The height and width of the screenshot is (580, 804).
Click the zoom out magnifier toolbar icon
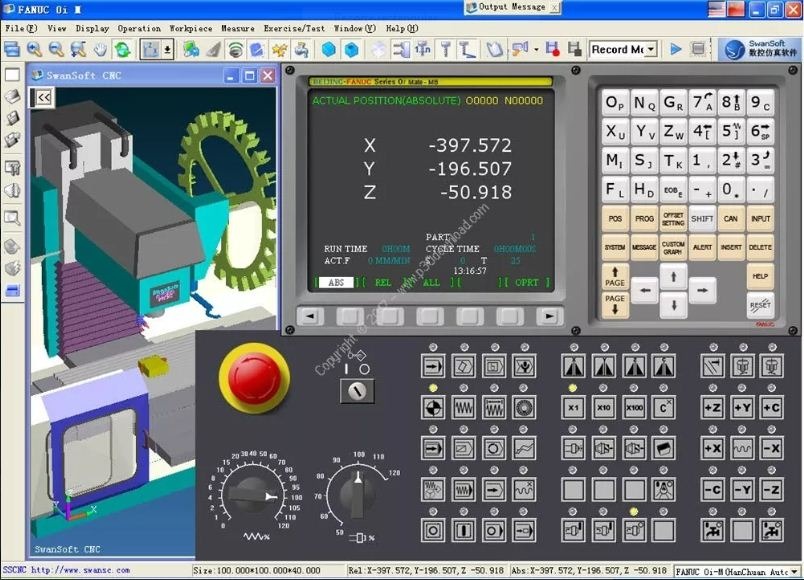pyautogui.click(x=56, y=49)
